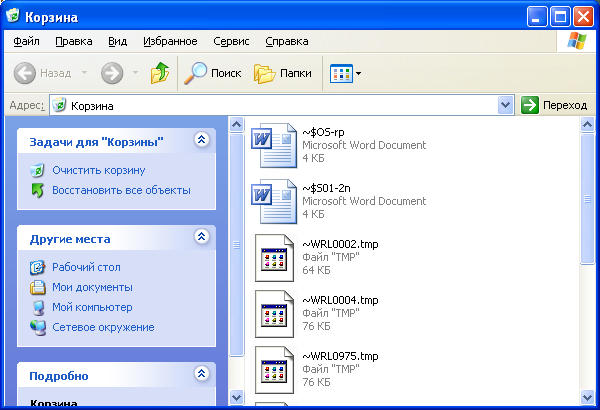Minimize the Корзина window

click(x=536, y=17)
